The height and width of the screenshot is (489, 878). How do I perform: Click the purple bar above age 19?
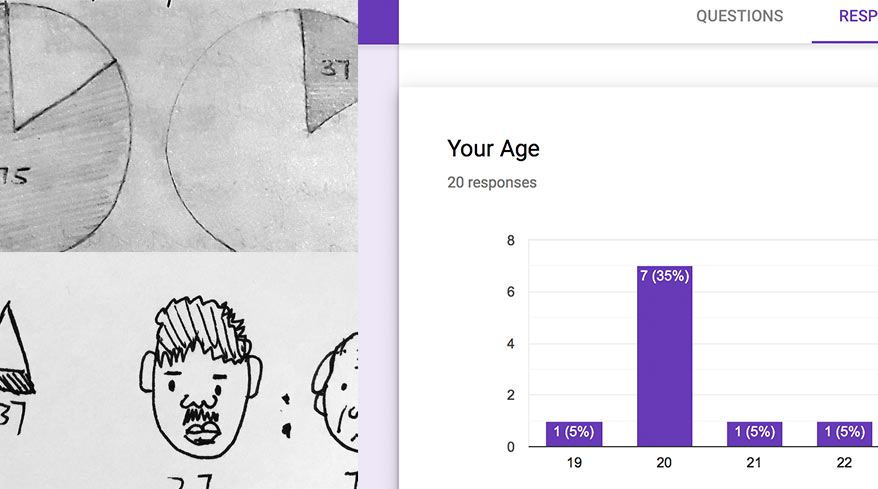[574, 434]
